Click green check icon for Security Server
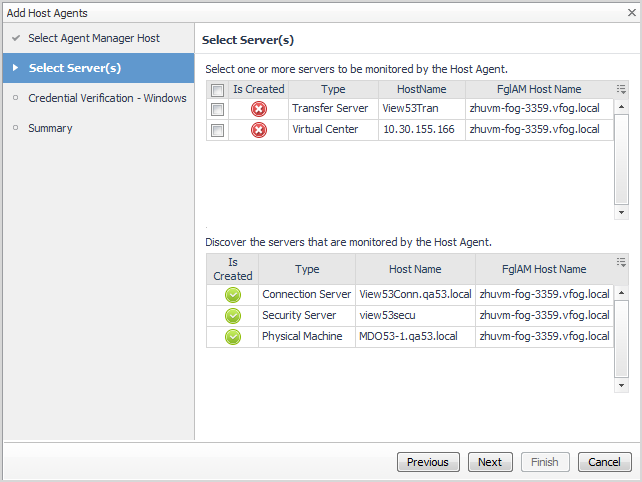This screenshot has height=482, width=642. pyautogui.click(x=233, y=316)
